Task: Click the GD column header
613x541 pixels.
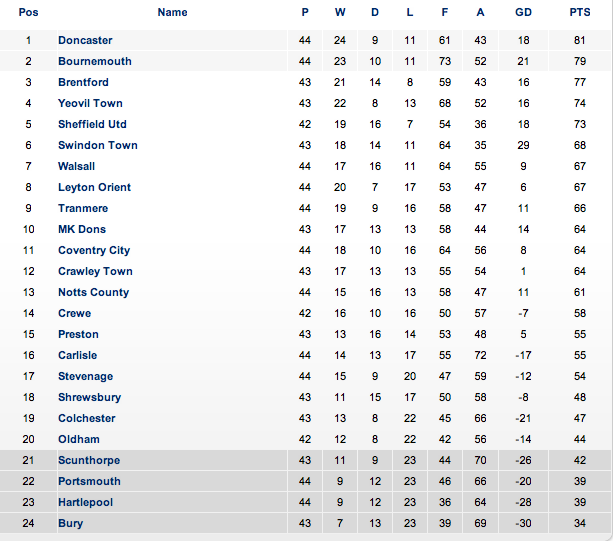Action: [523, 12]
